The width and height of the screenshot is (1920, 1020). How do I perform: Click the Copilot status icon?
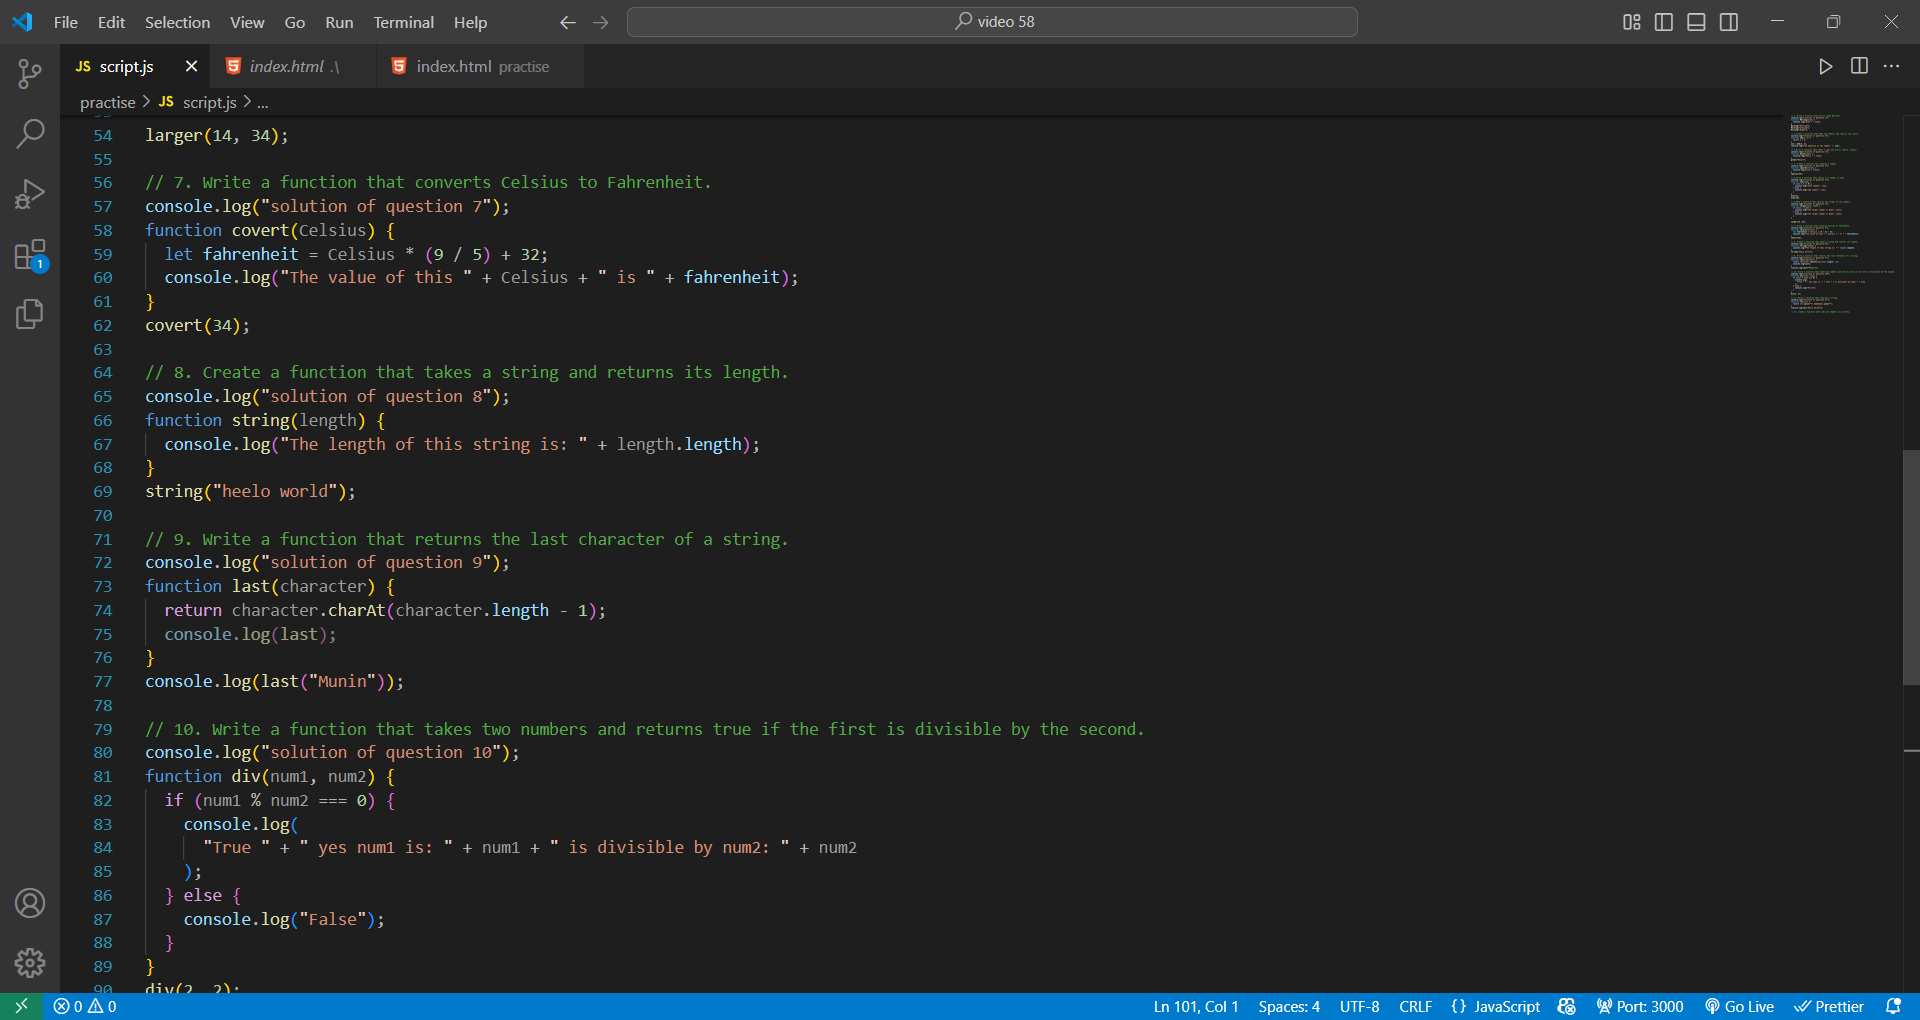(x=1567, y=1007)
